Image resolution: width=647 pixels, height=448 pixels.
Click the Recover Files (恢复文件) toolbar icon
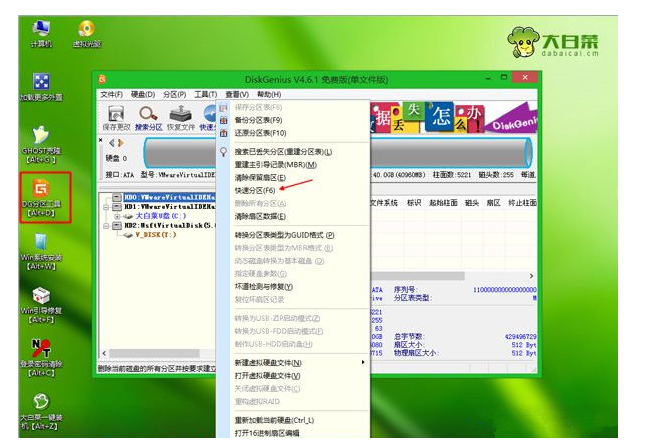point(180,117)
